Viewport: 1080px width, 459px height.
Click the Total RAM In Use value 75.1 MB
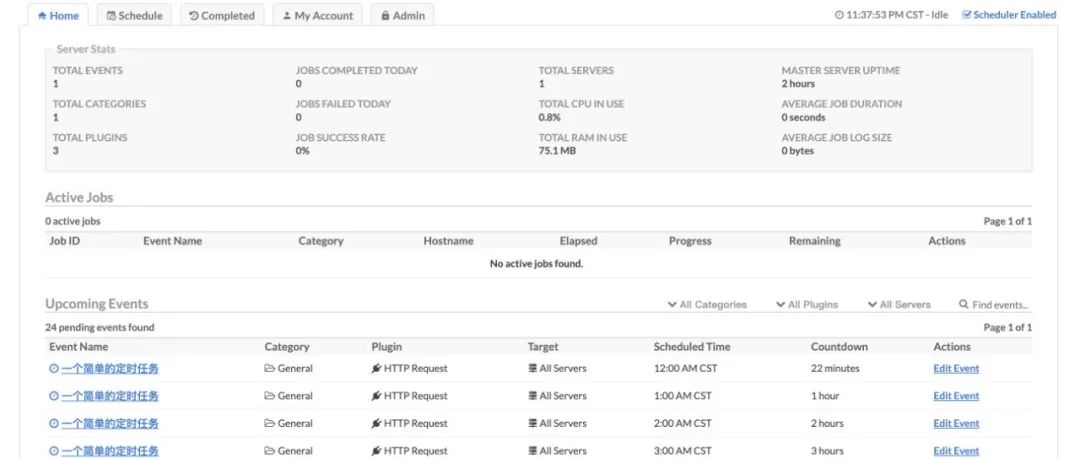[x=557, y=151]
